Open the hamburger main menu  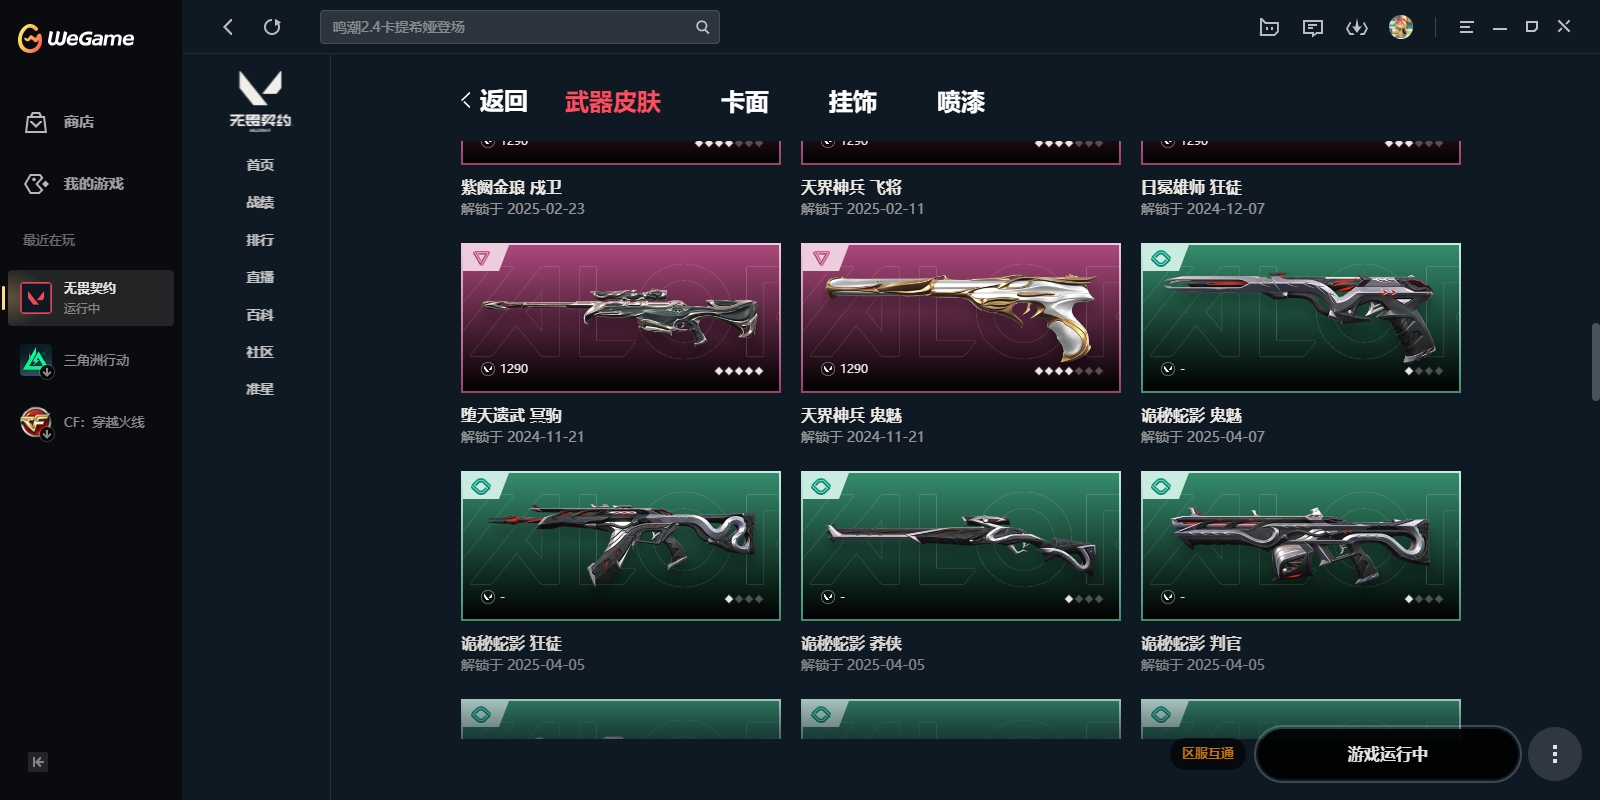tap(1466, 27)
